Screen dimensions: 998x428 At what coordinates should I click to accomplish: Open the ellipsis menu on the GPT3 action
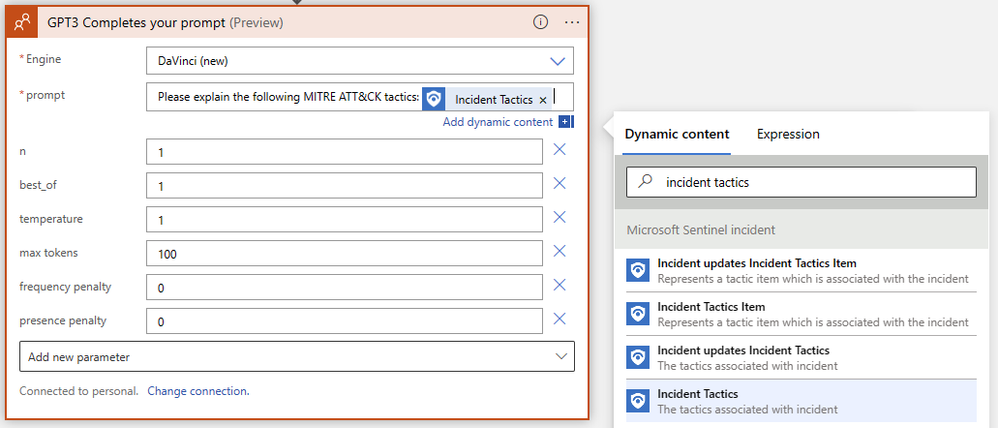point(572,21)
